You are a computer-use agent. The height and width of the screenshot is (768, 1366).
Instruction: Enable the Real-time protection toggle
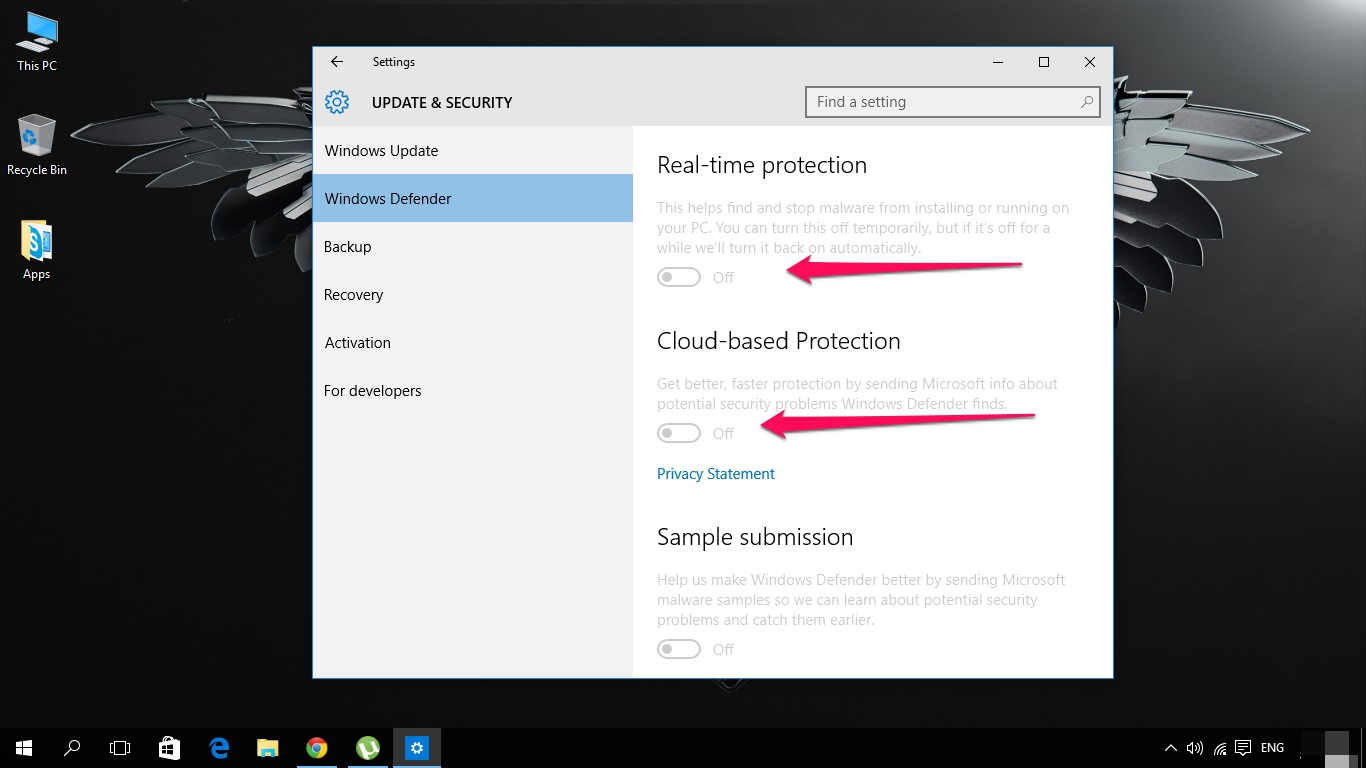(x=679, y=276)
